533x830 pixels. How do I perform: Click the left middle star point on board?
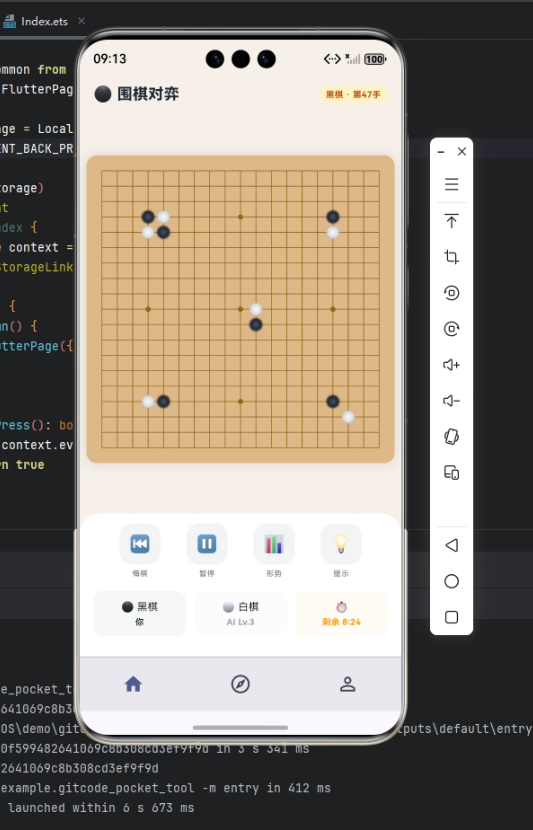pos(148,309)
